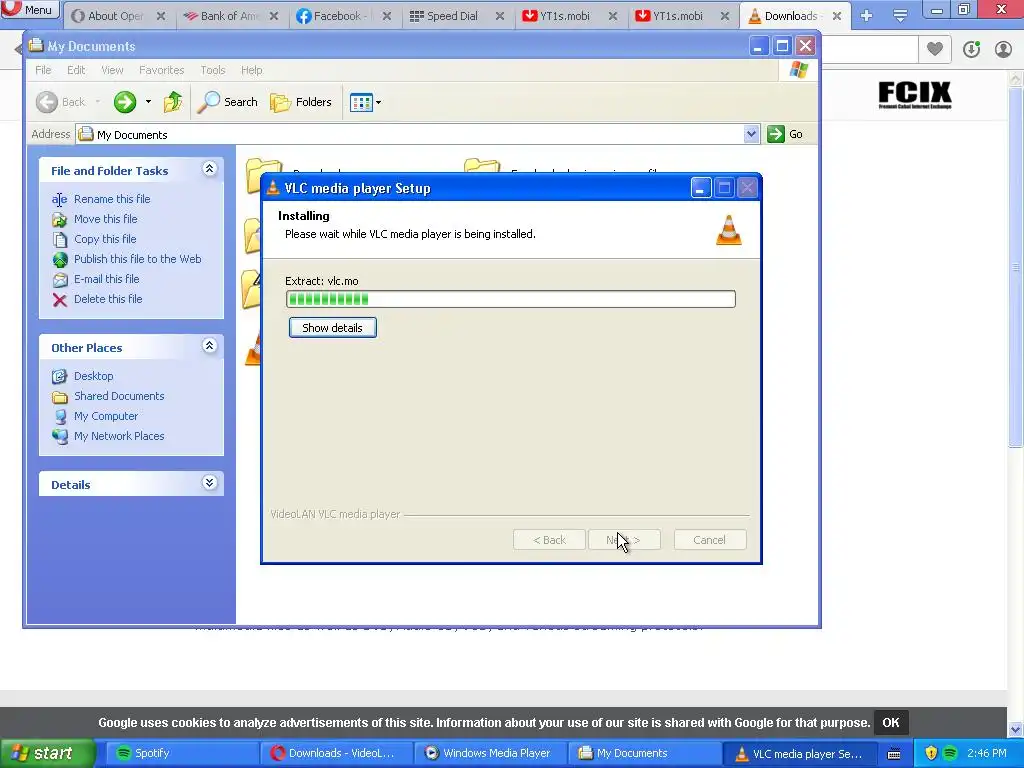1024x768 pixels.
Task: Expand the Address bar dropdown
Action: [751, 134]
